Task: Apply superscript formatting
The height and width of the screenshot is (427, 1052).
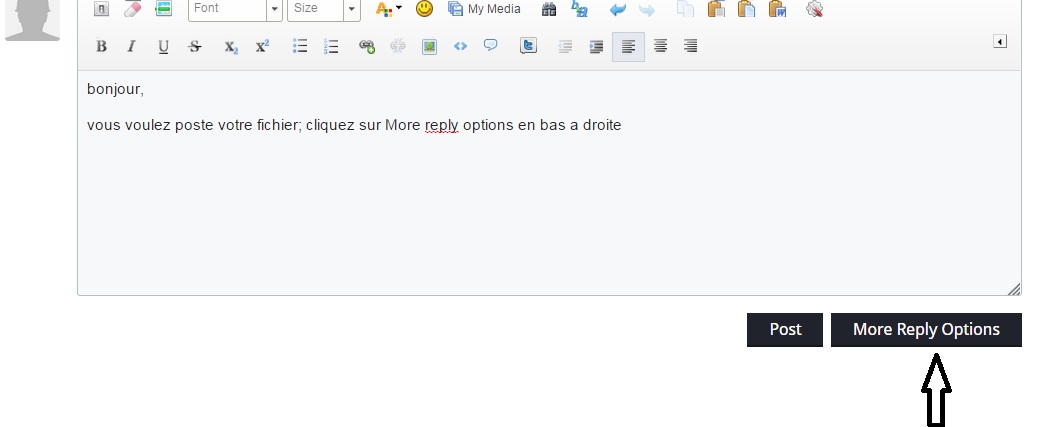Action: pos(262,46)
